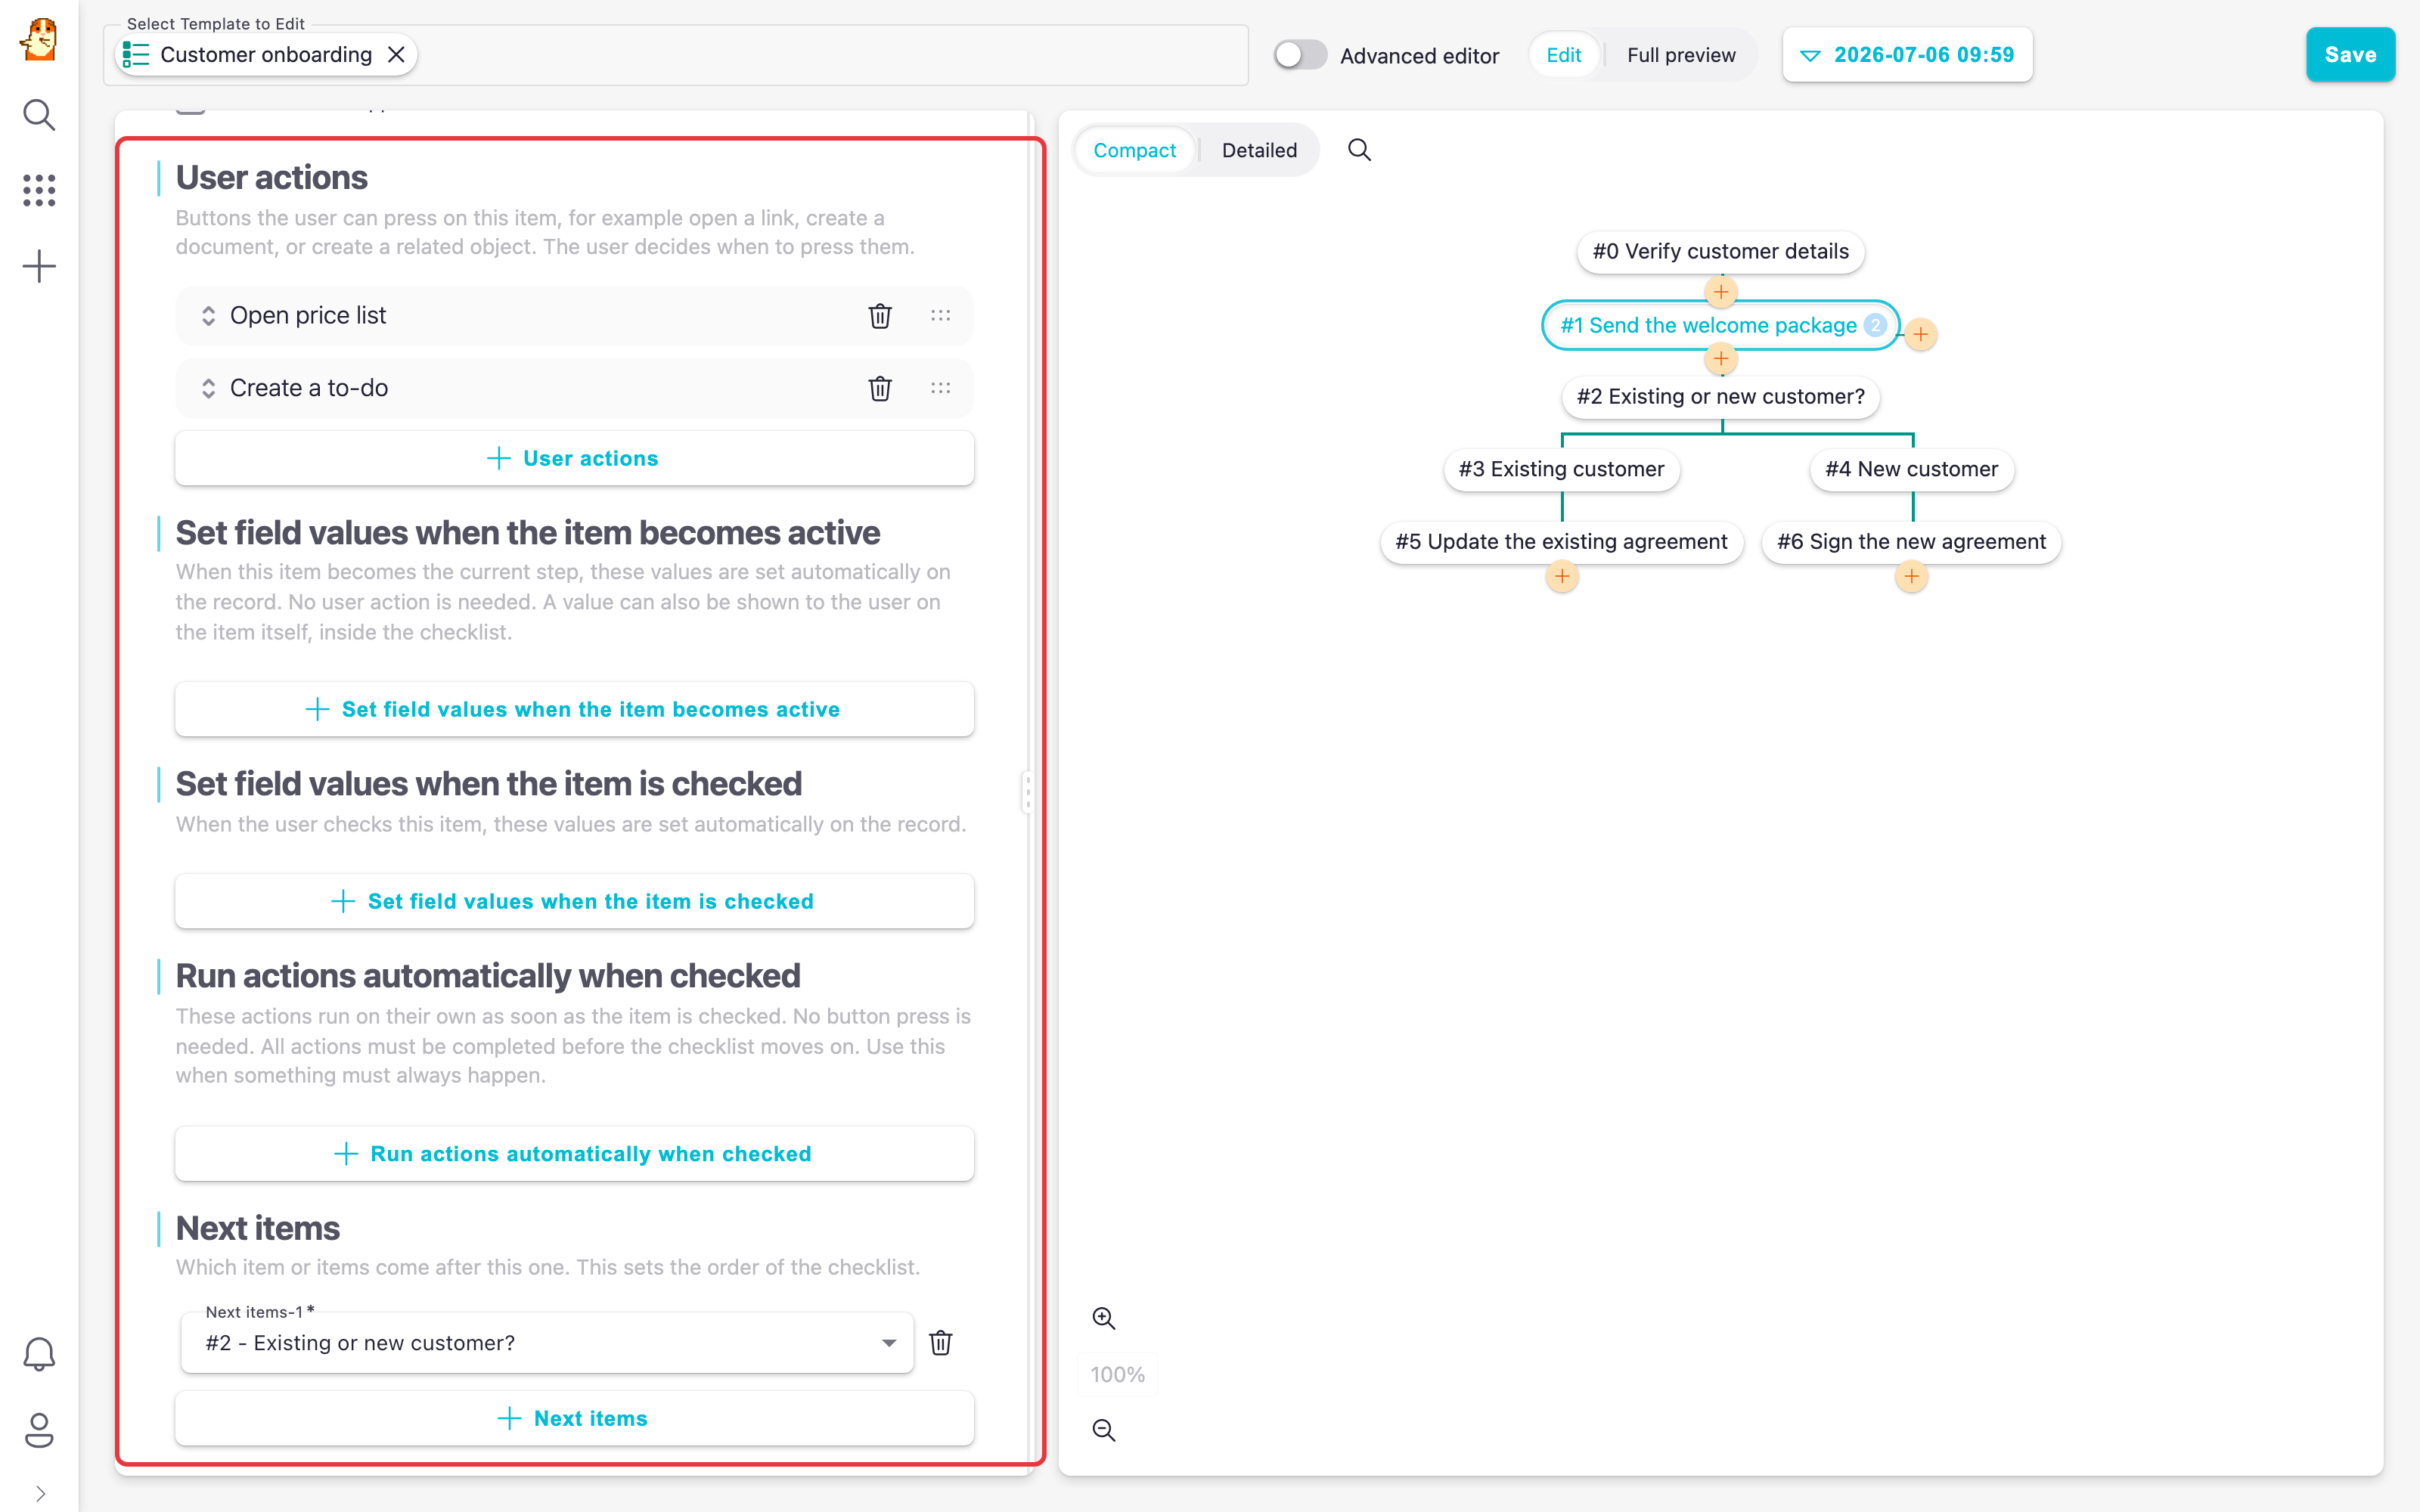Viewport: 2420px width, 1512px height.
Task: Click the panel splitter handle between panes
Action: (x=1027, y=792)
